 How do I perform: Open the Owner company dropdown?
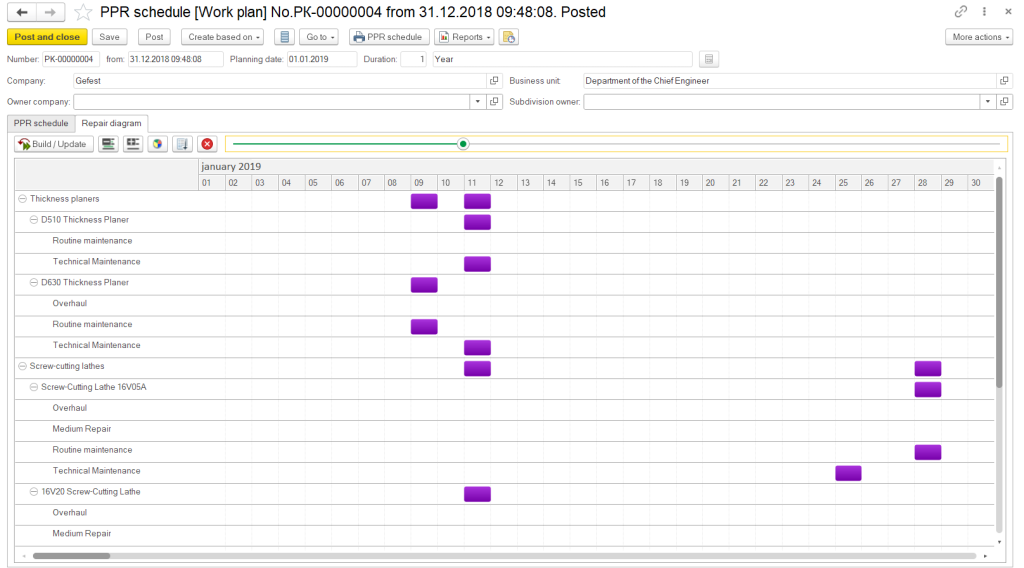click(478, 102)
